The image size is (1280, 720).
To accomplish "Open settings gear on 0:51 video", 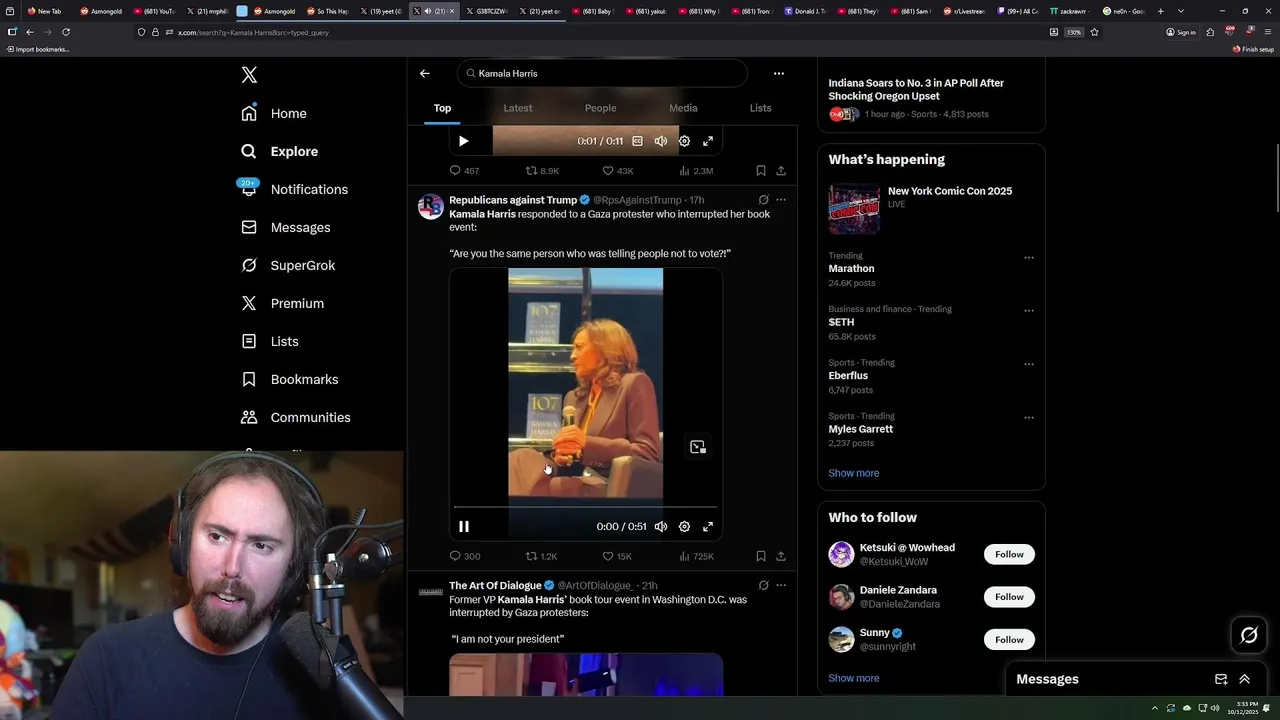I will pyautogui.click(x=684, y=527).
